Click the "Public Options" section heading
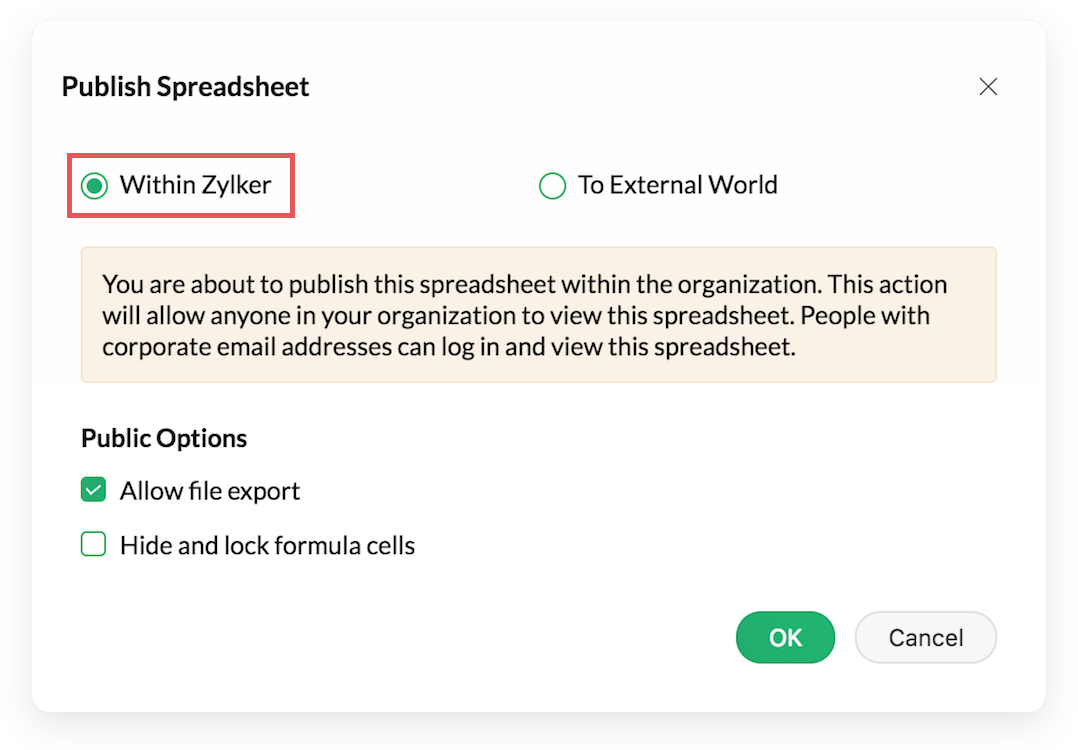 point(164,438)
